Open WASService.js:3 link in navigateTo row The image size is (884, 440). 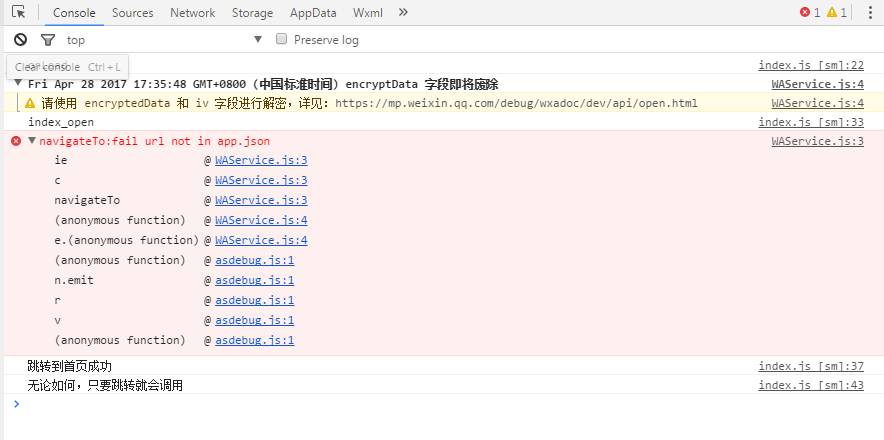261,200
